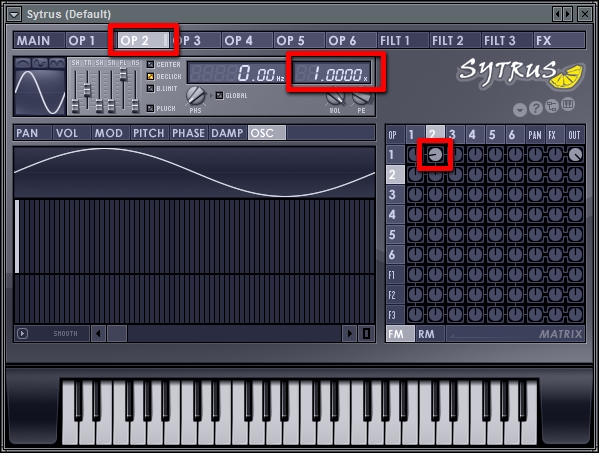Open the OP 5 tab
The width and height of the screenshot is (599, 453).
299,40
